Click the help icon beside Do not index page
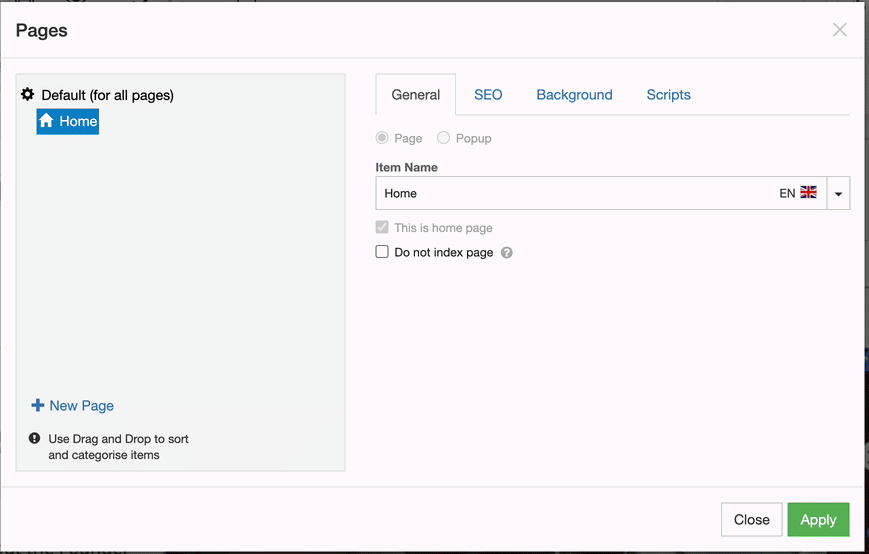869x554 pixels. tap(507, 253)
